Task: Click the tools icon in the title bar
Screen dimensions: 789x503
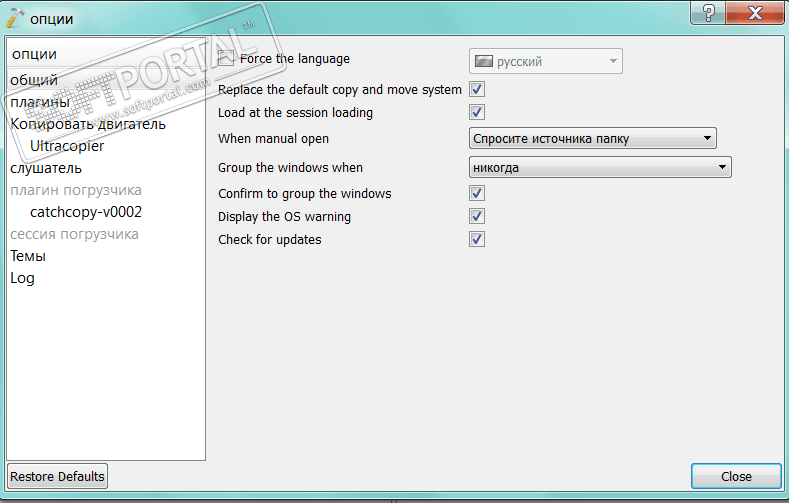Action: click(x=15, y=18)
